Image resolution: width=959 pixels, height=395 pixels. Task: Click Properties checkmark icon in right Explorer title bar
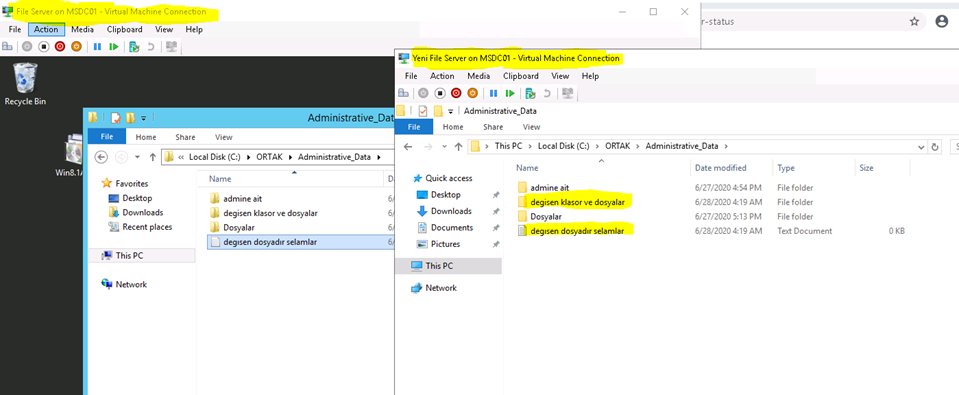(423, 111)
